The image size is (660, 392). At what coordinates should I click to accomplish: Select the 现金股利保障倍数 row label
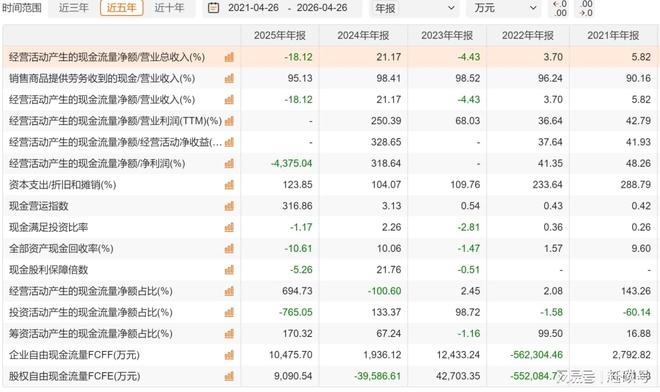point(48,270)
